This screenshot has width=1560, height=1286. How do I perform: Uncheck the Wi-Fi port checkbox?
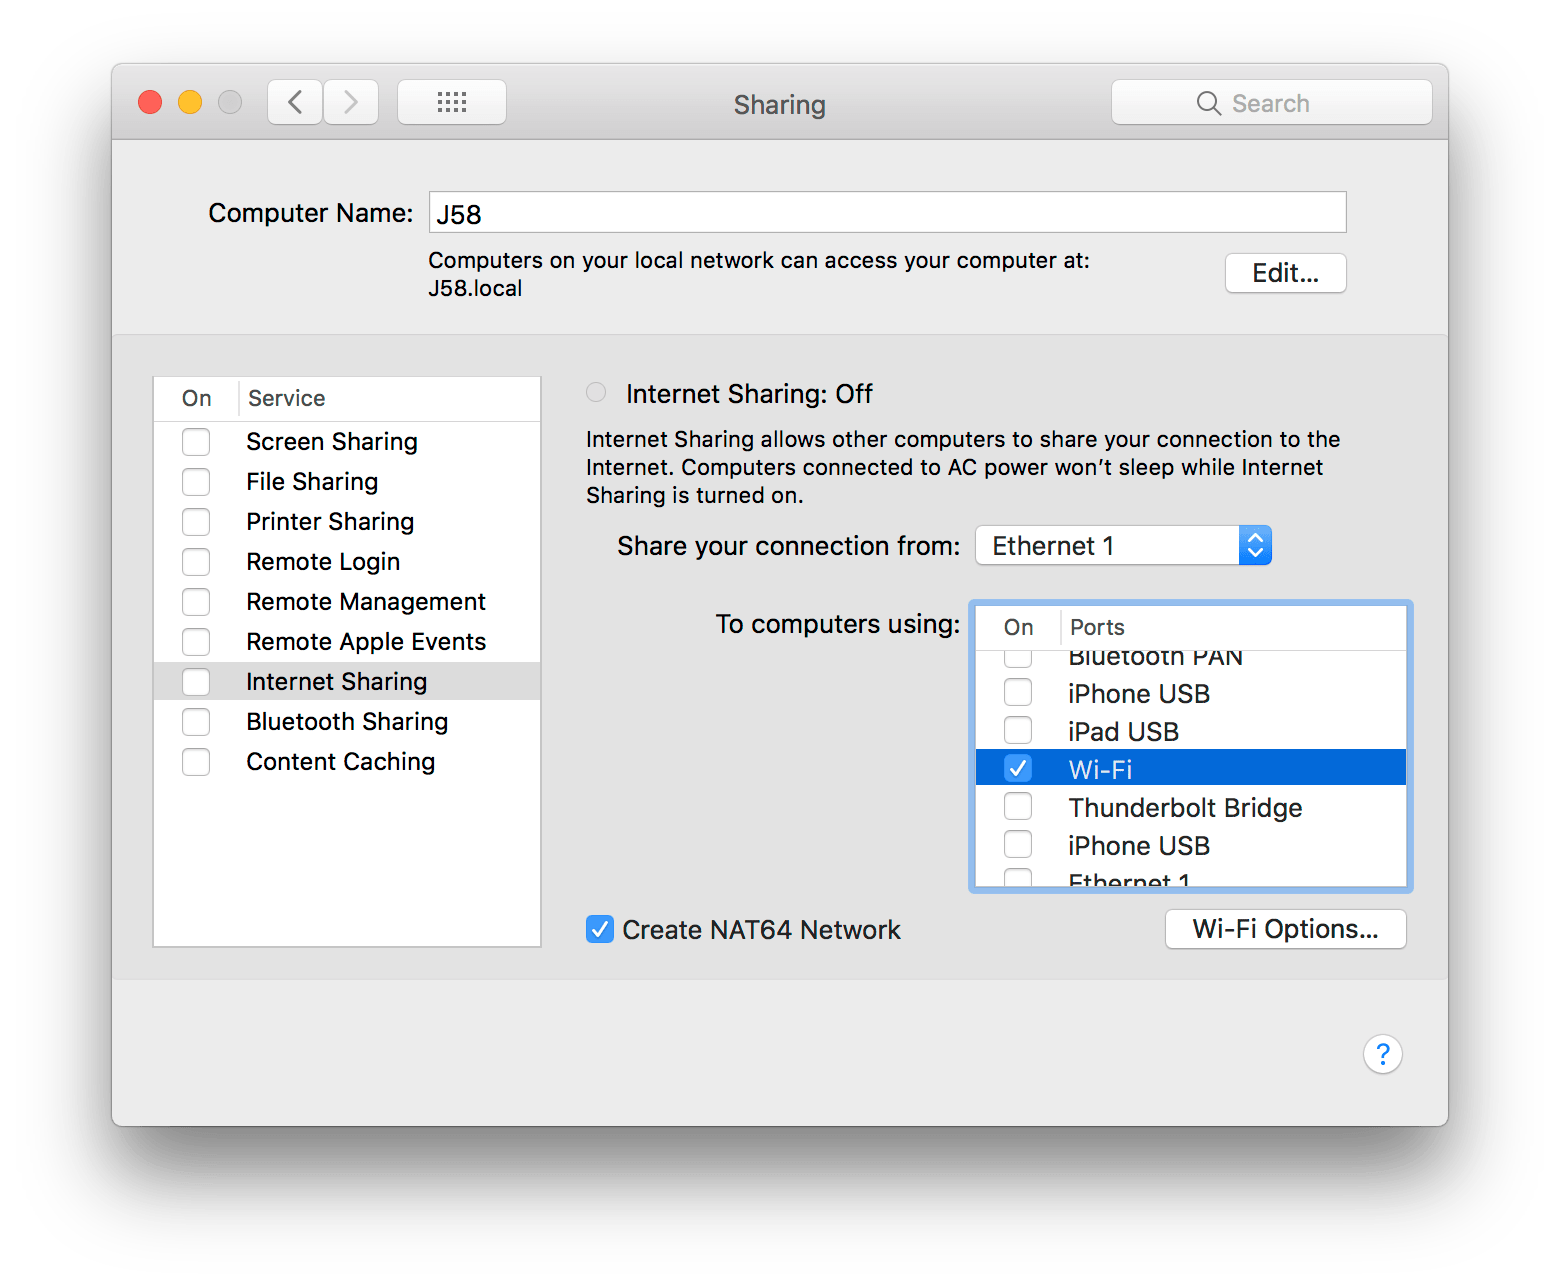[x=1018, y=768]
